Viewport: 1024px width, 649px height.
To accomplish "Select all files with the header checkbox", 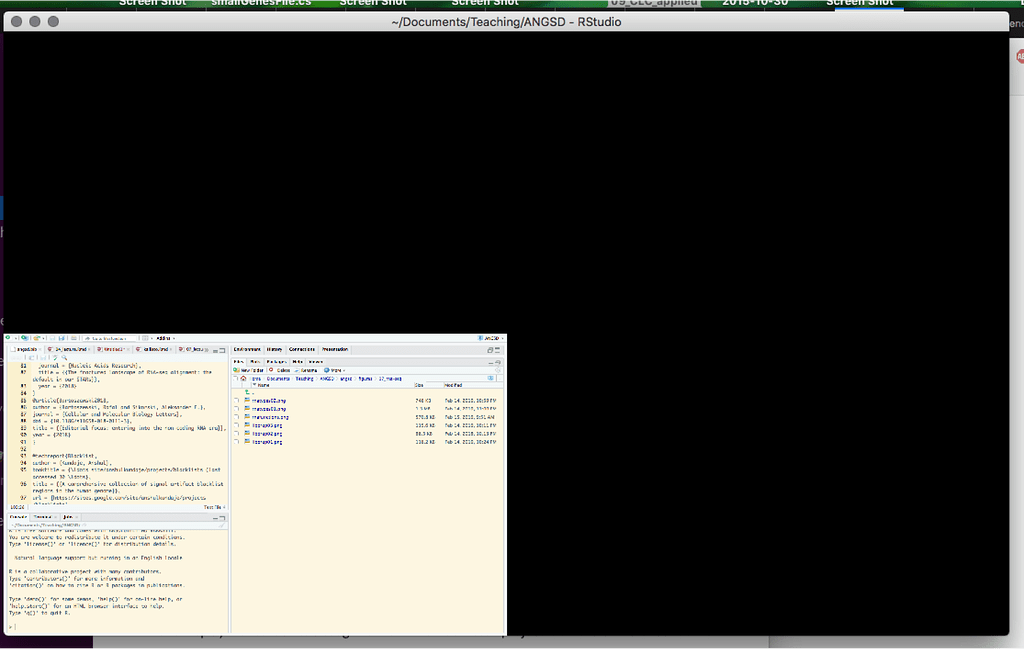I will [233, 378].
